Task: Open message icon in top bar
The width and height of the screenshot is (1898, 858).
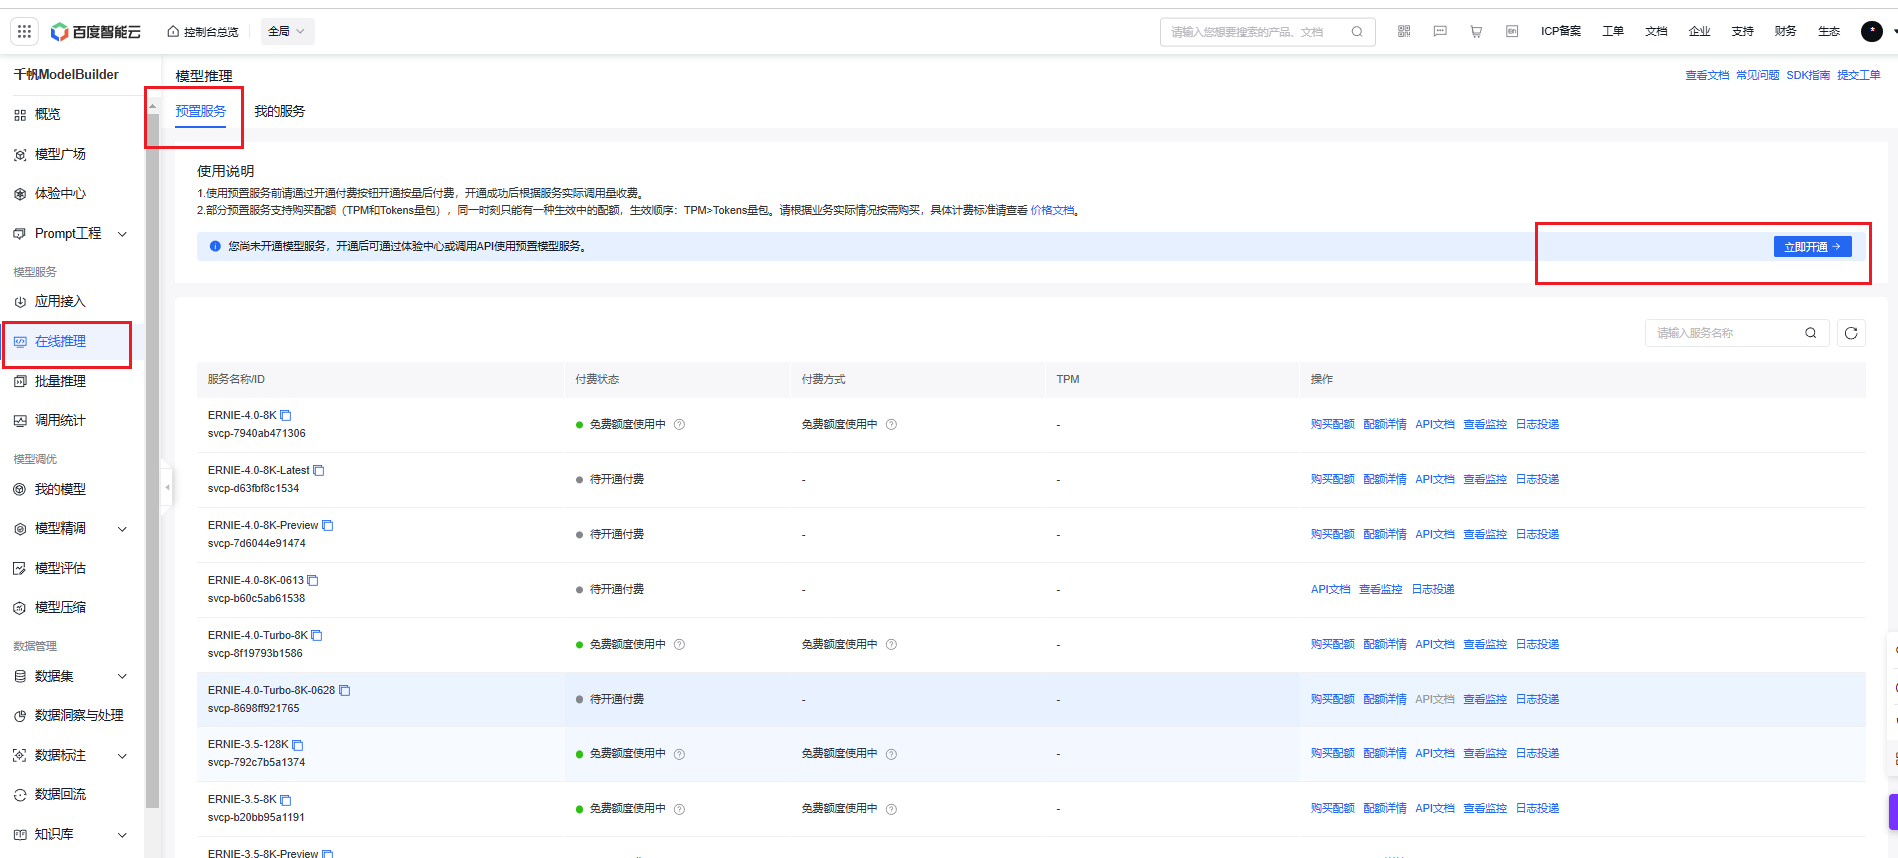Action: [1440, 31]
